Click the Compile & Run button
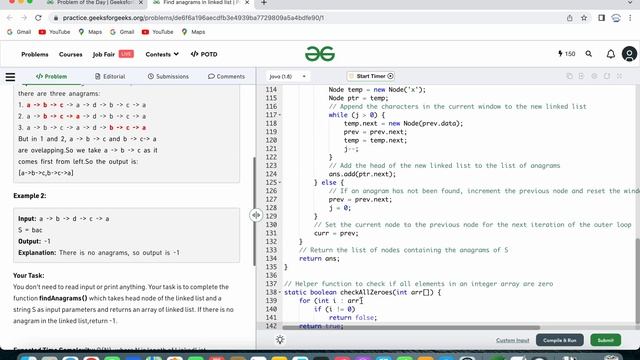This screenshot has height=360, width=640. pyautogui.click(x=560, y=340)
